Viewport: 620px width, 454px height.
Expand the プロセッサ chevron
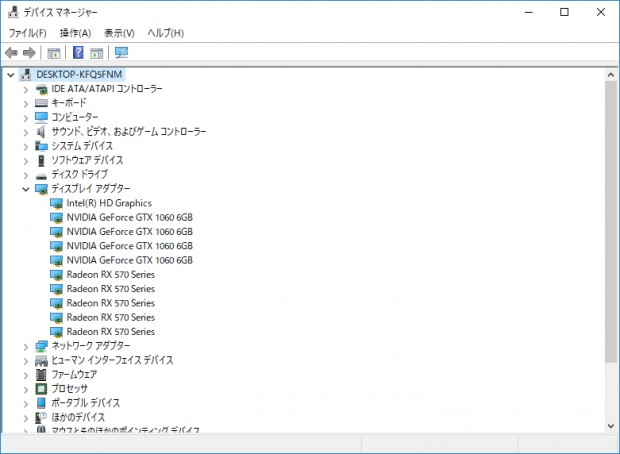[x=26, y=390]
